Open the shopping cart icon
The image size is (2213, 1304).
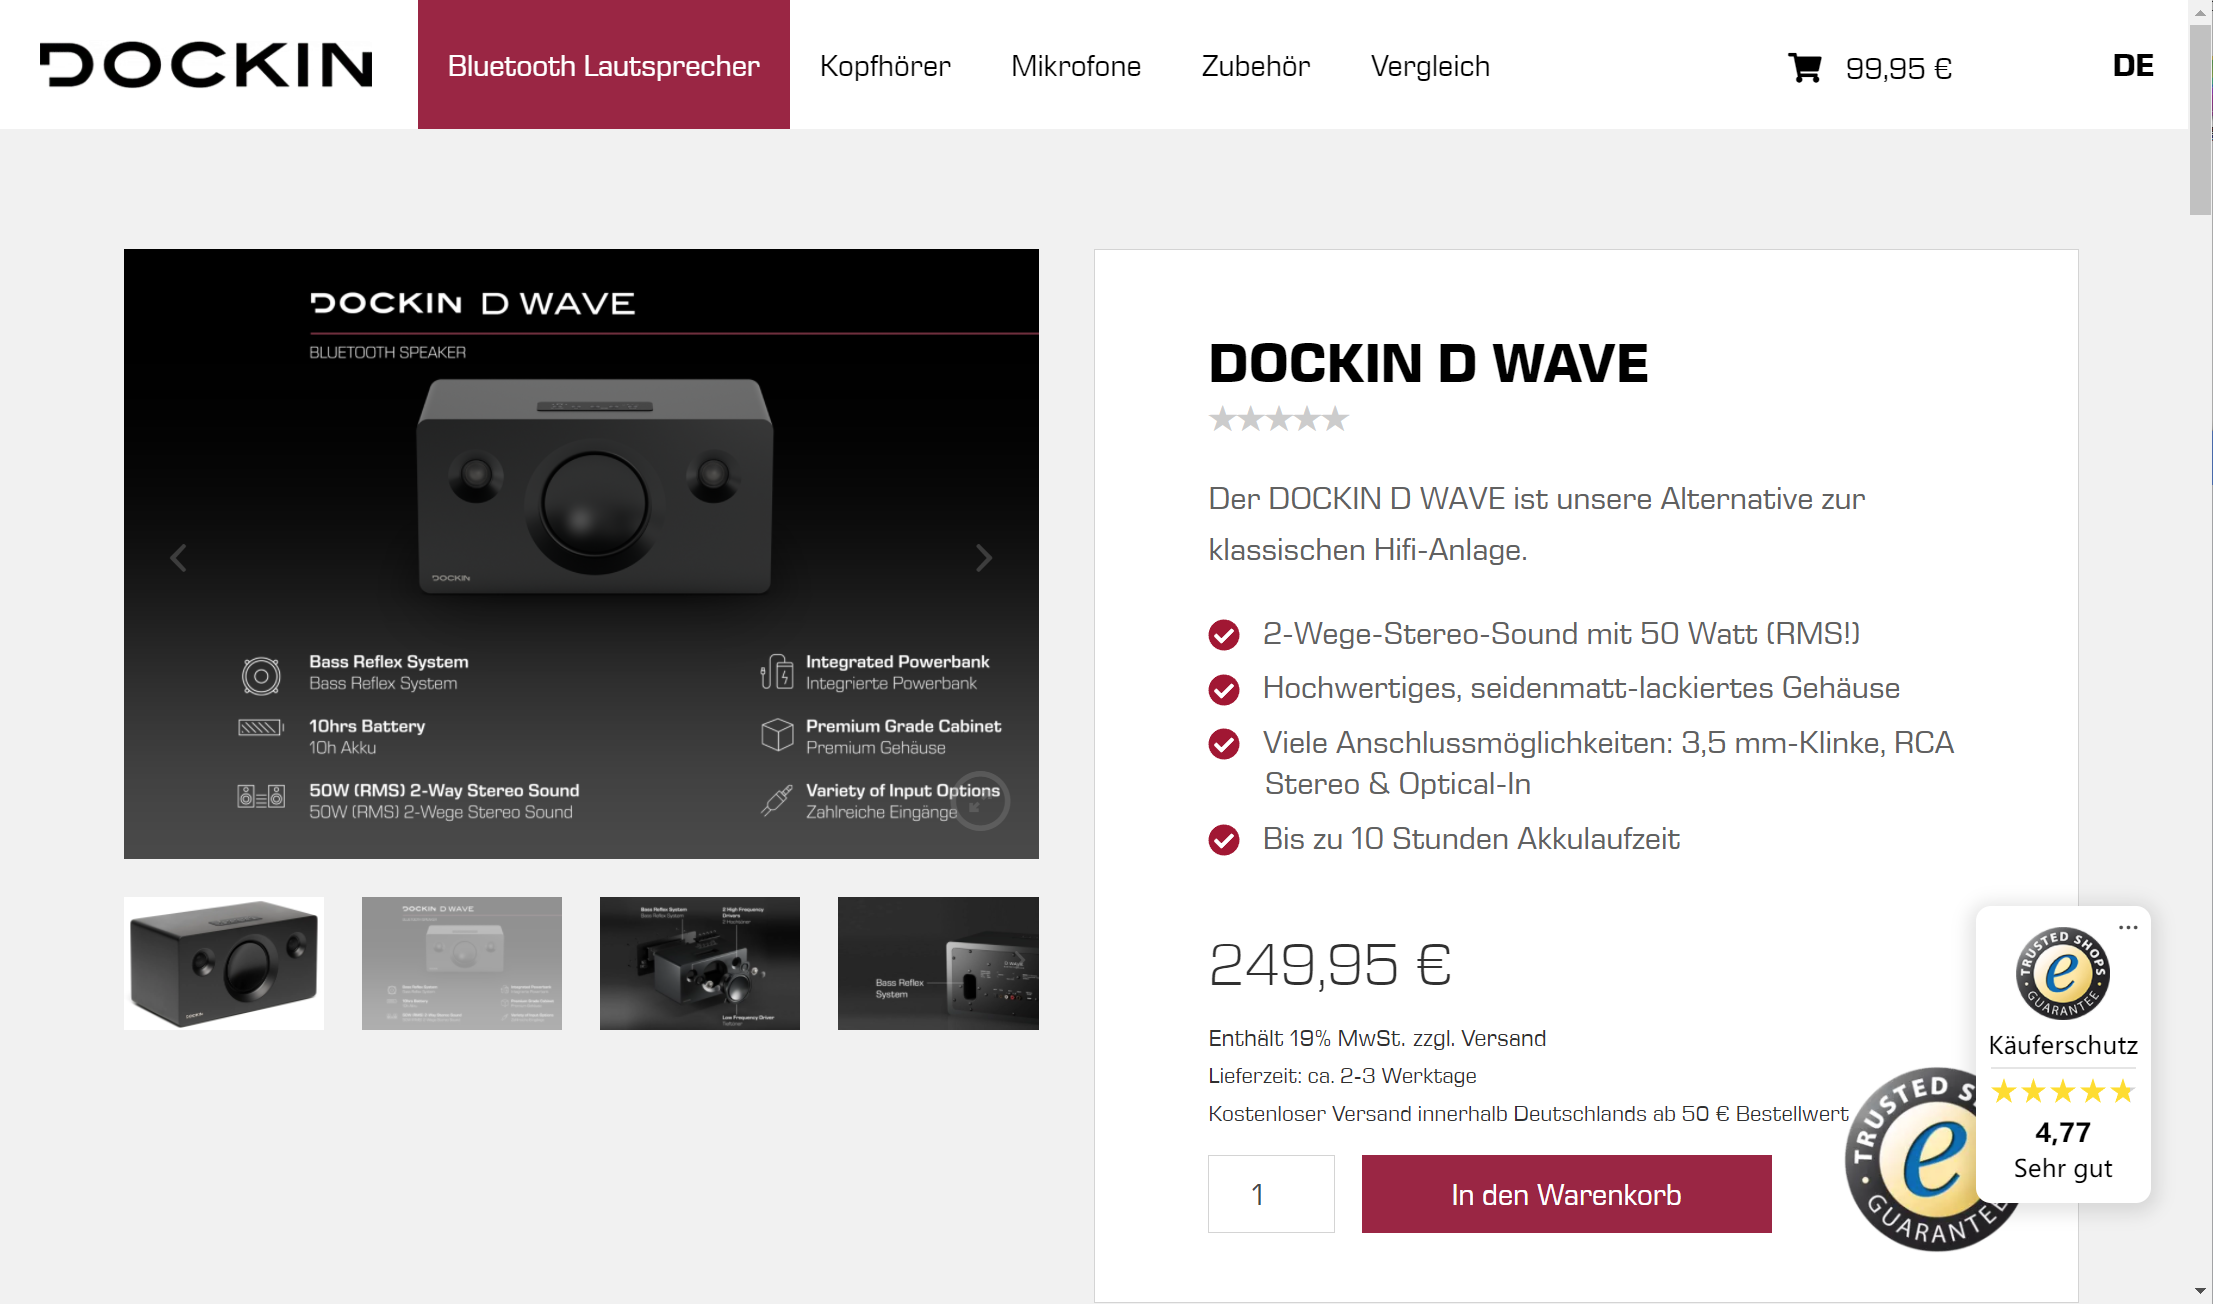1804,68
